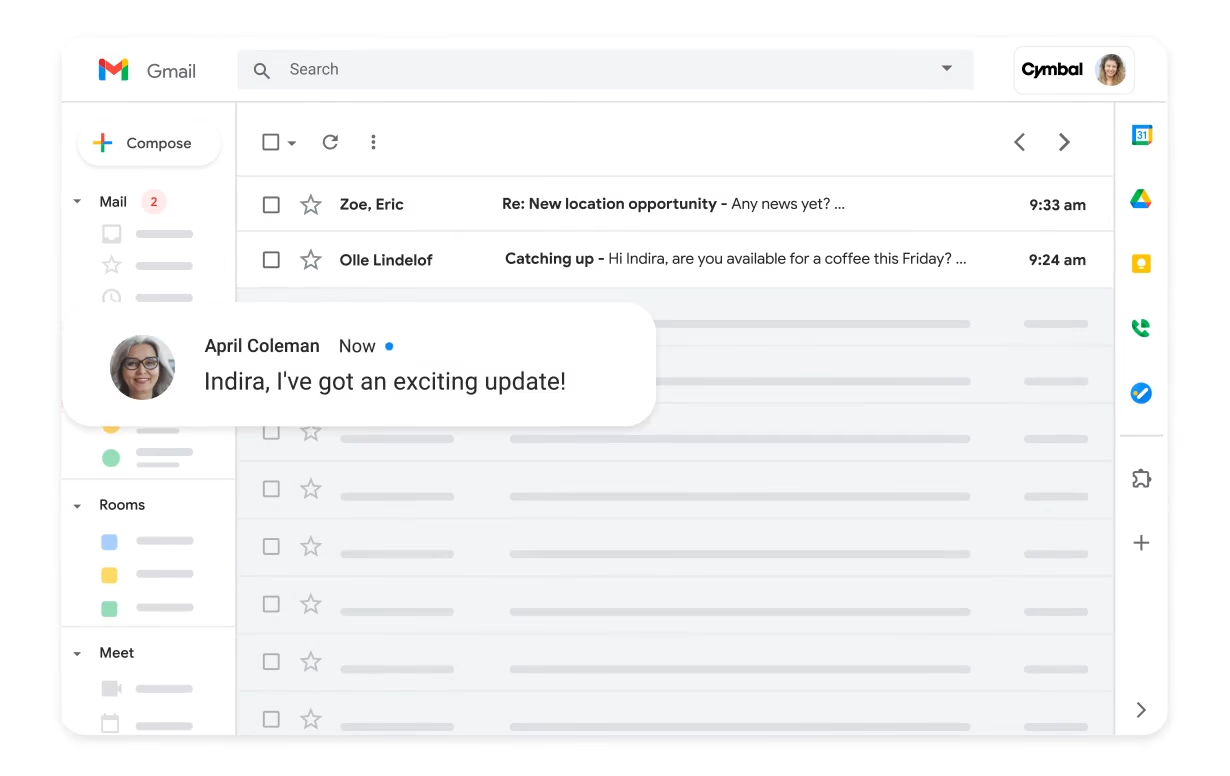Click the video camera icon under Meet
Screen dimensions: 1230x776
click(x=111, y=689)
